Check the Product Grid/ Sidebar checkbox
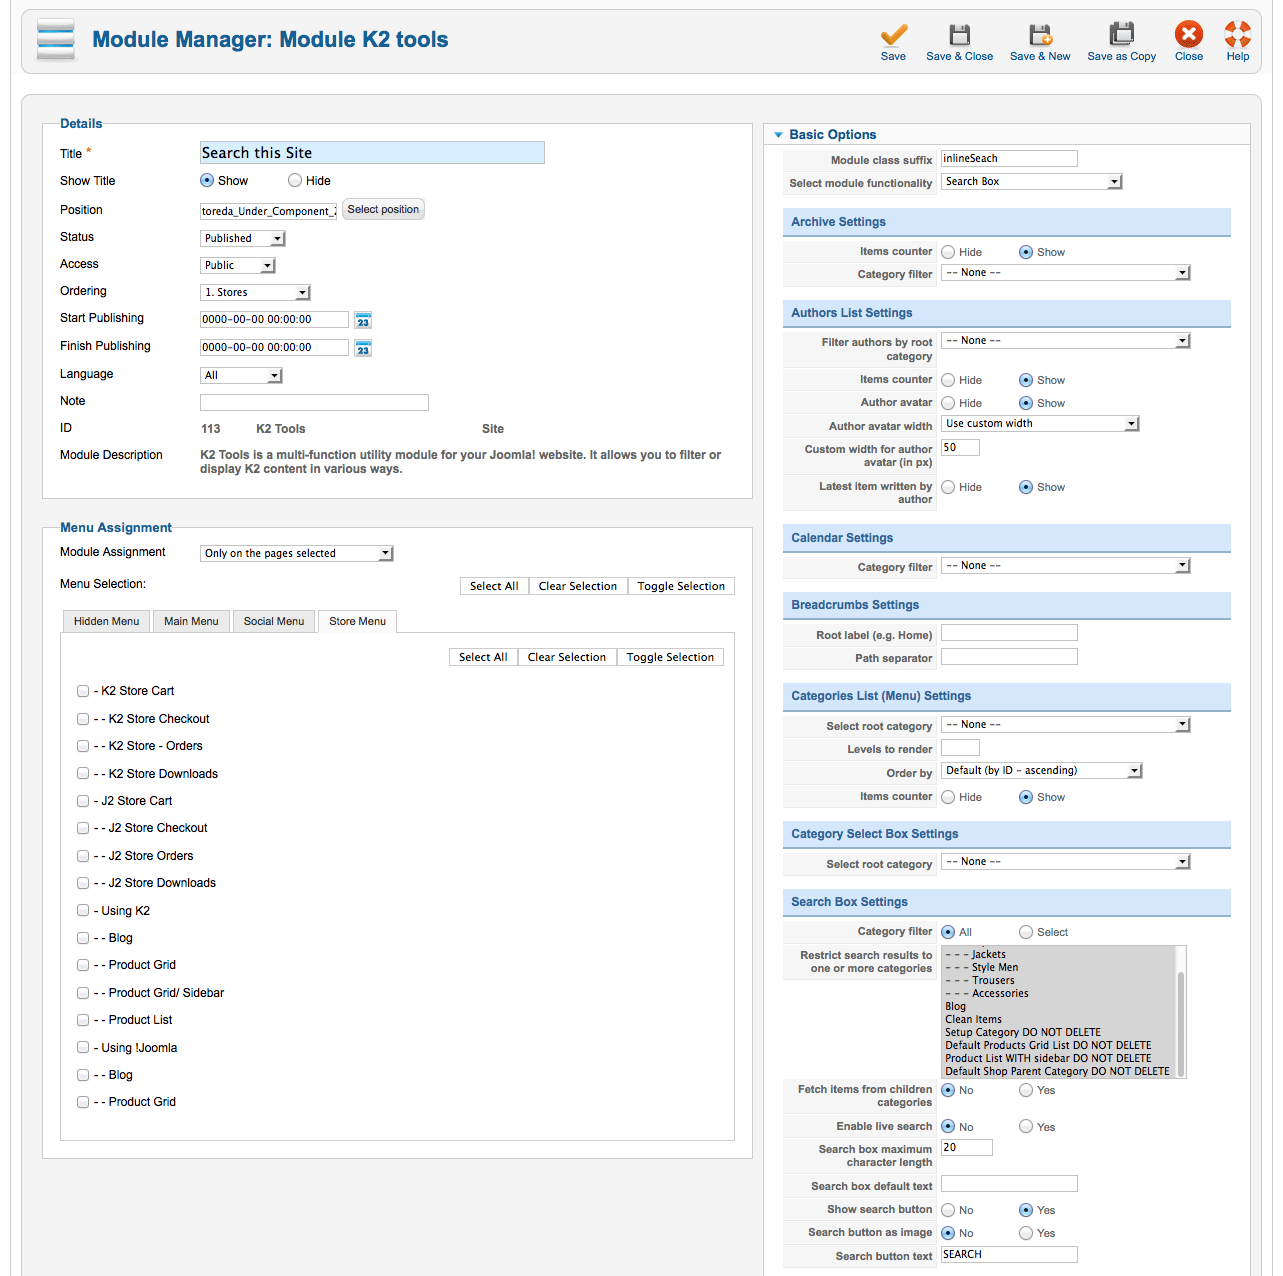This screenshot has width=1283, height=1276. tap(83, 993)
